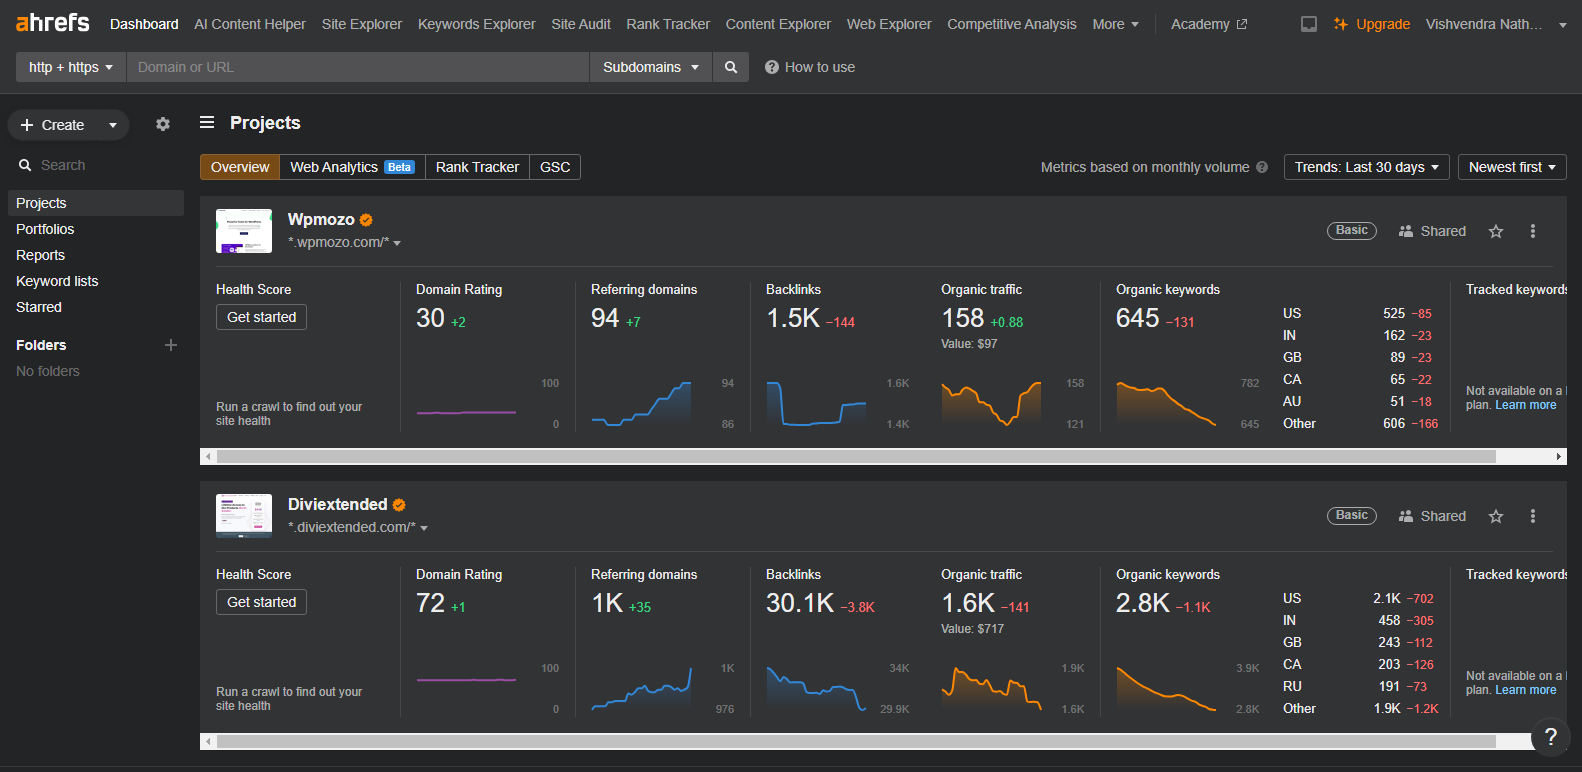This screenshot has height=772, width=1582.
Task: Star the Wpmozo project
Action: (x=1496, y=231)
